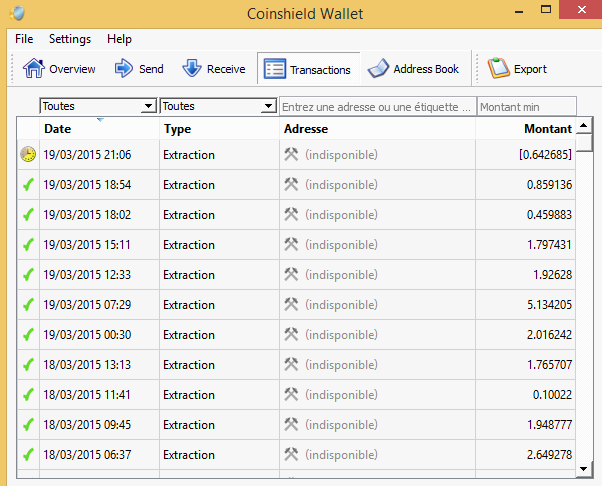Screen dimensions: 602x486
Task: Click the Montant min input field
Action: tap(527, 106)
